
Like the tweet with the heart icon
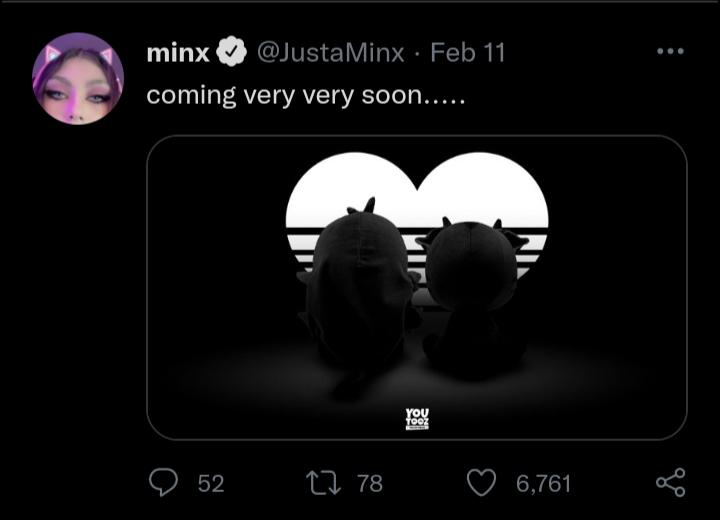[x=482, y=483]
